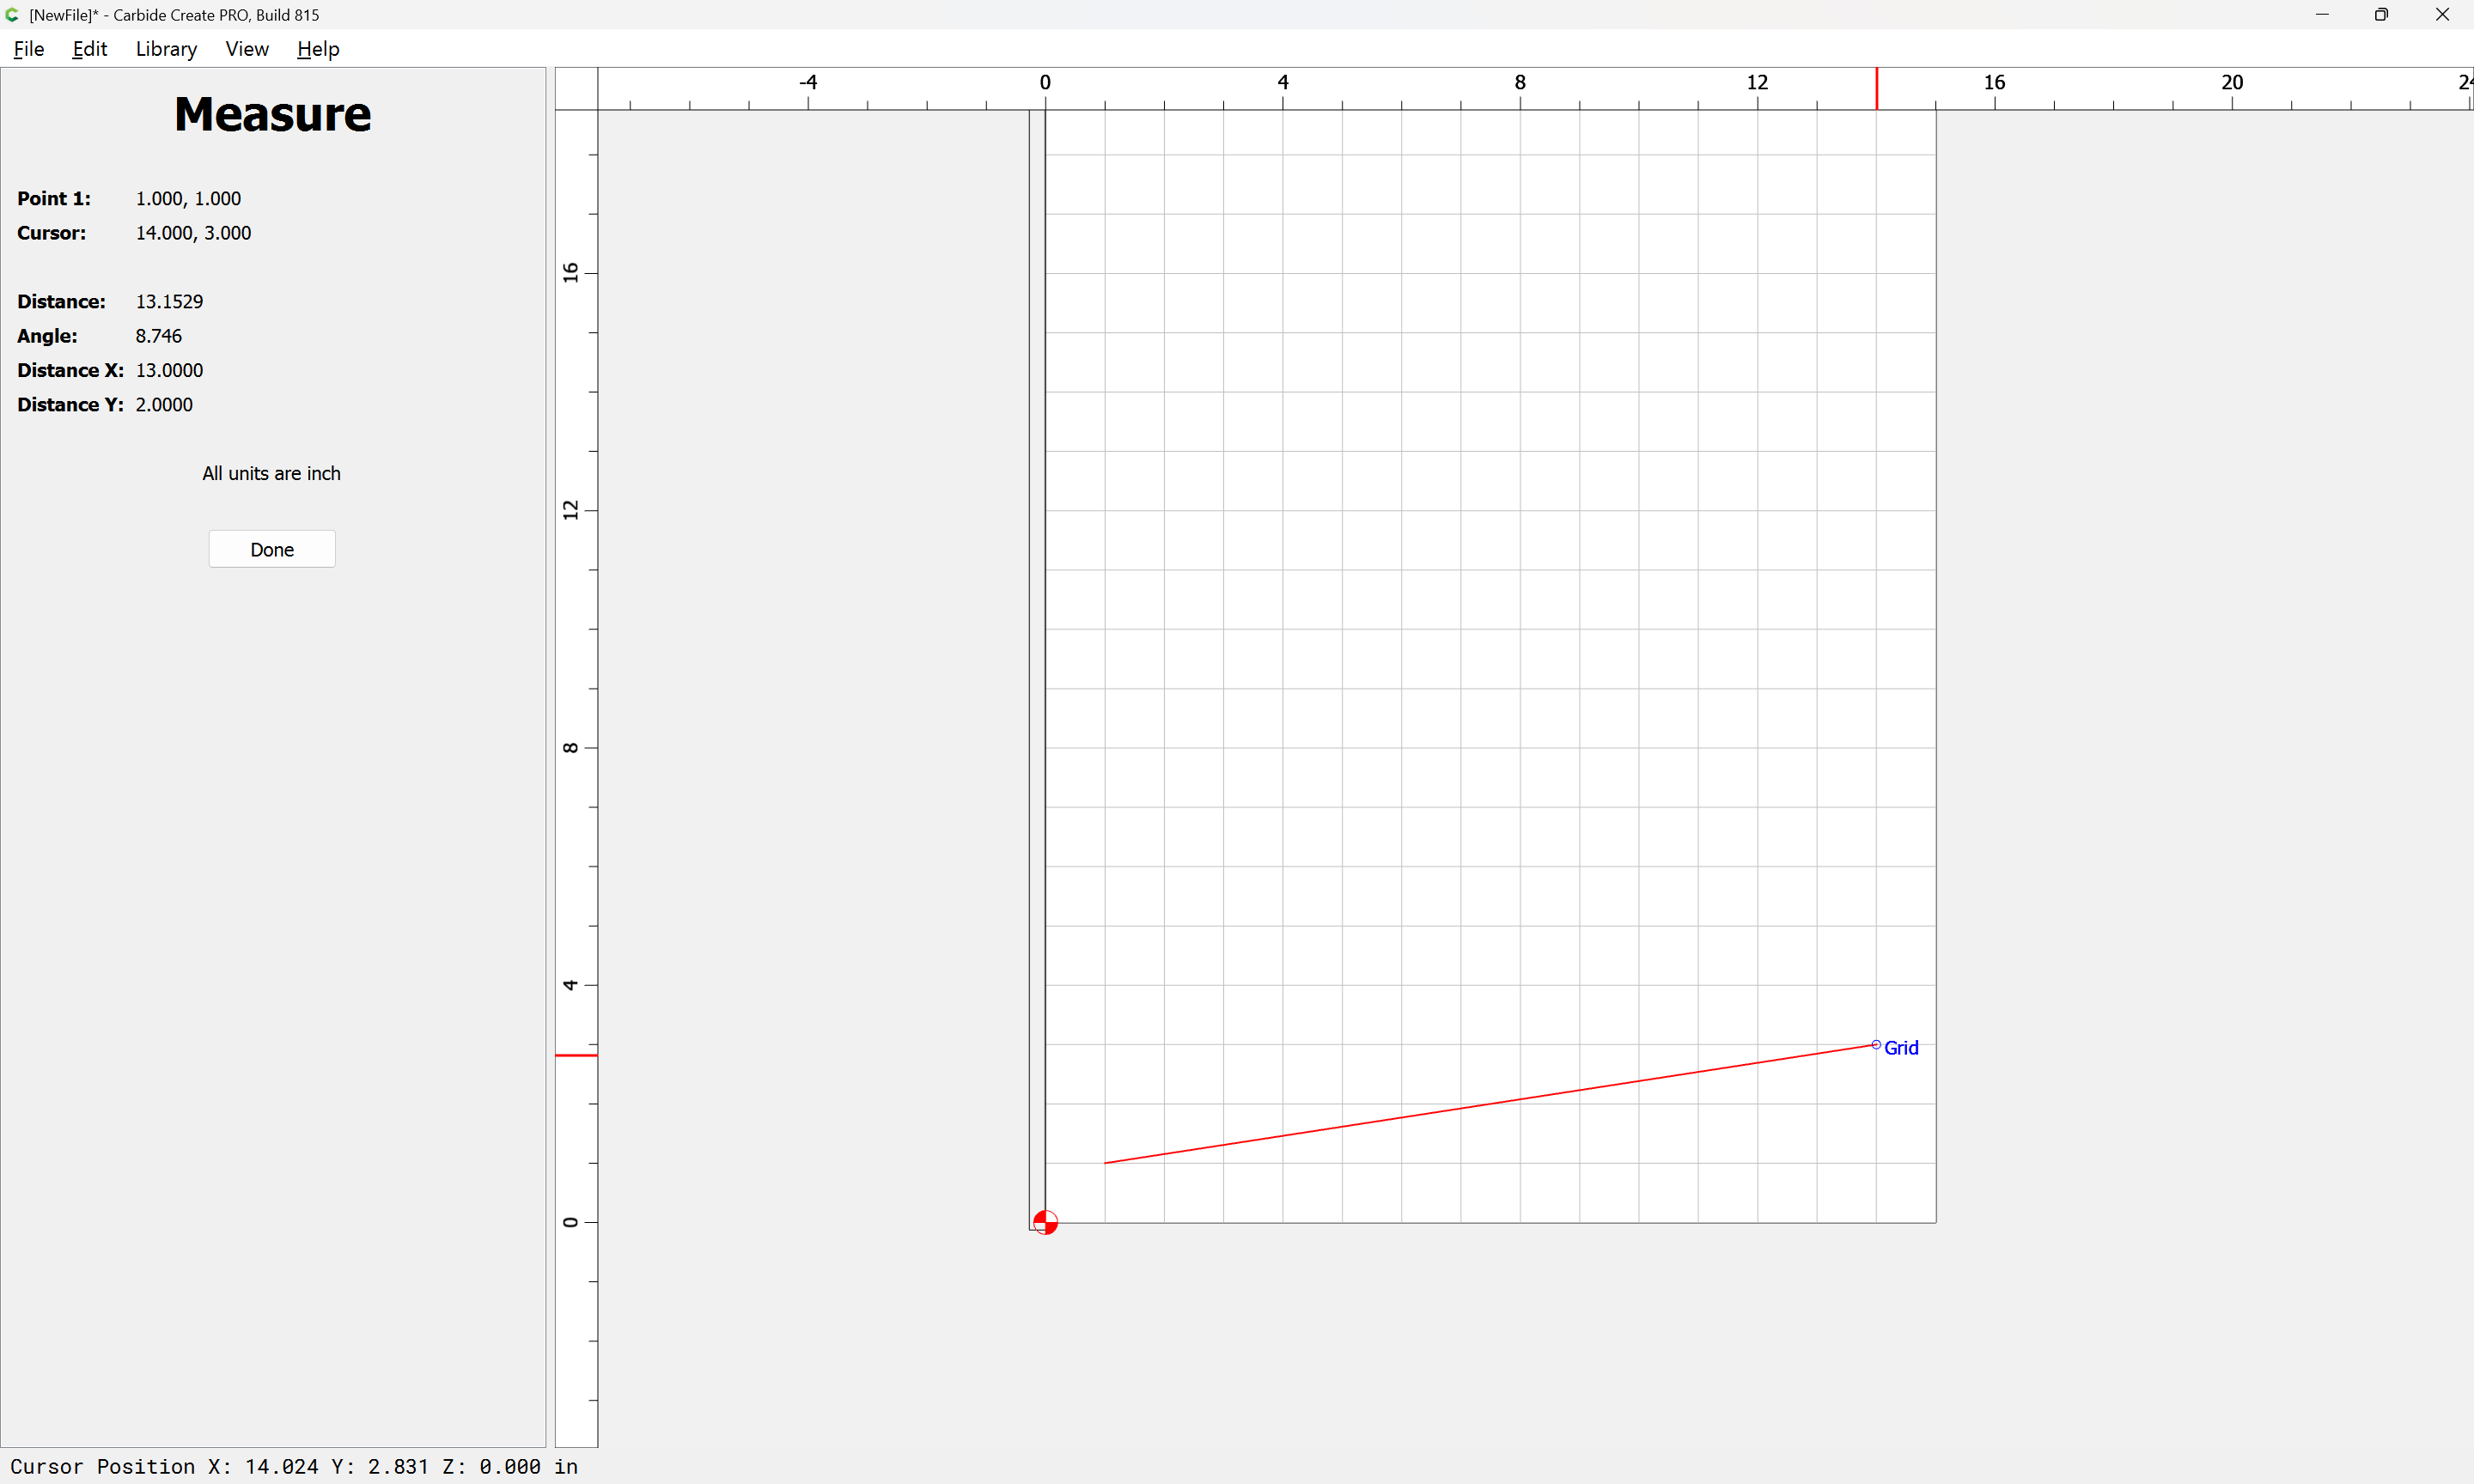Click the Done button
The image size is (2474, 1484).
(272, 549)
